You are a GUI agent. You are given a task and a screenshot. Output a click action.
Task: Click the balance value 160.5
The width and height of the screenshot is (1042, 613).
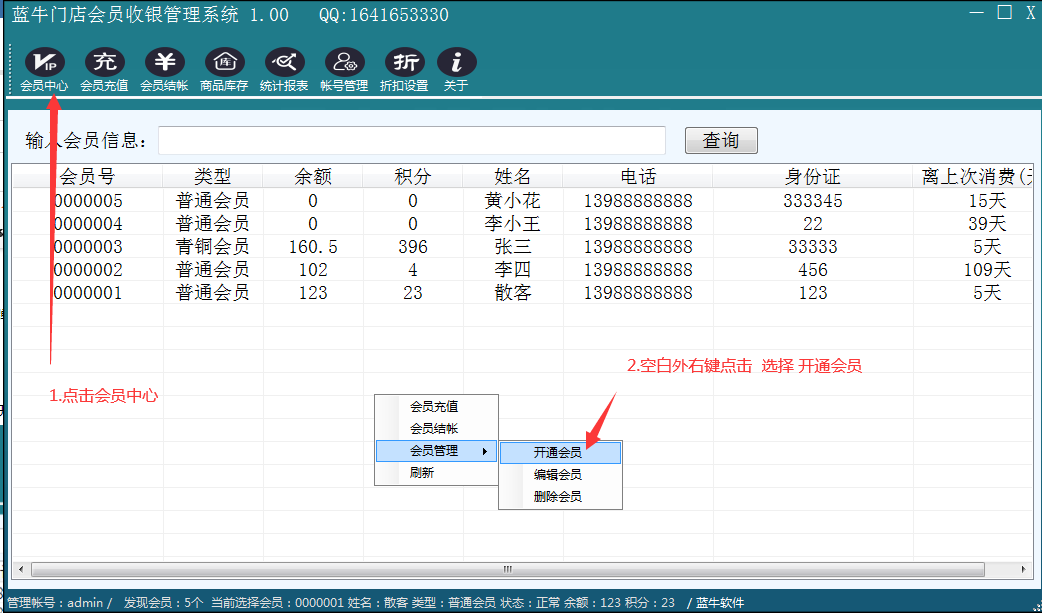pos(313,247)
